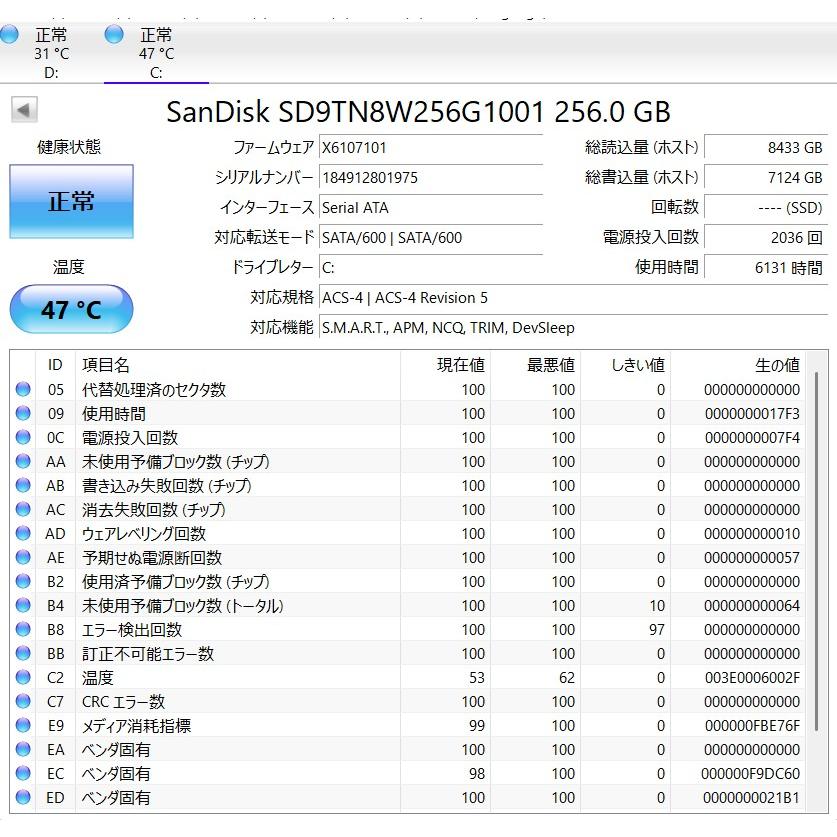837x837 pixels.
Task: Select the ウェアレベリング回数 row name
Action: click(144, 534)
